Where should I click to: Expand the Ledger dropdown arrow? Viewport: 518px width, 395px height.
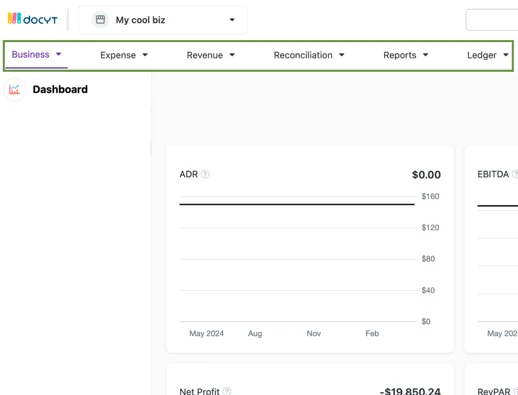(506, 55)
